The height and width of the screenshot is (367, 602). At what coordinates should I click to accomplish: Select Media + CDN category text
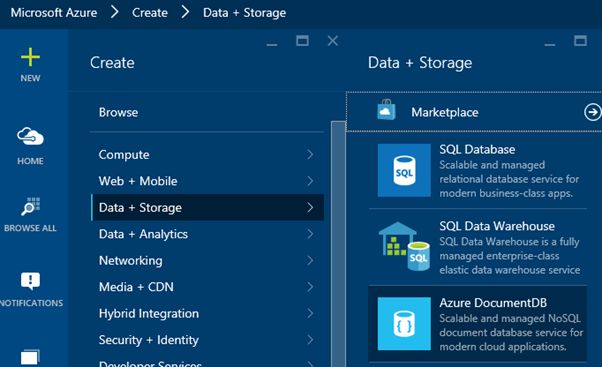[136, 287]
